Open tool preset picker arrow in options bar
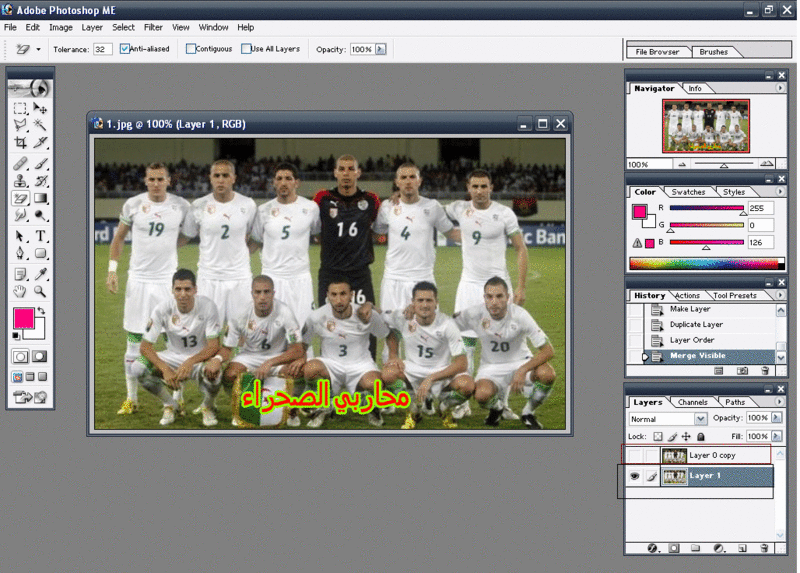Viewport: 800px width, 573px height. 38,49
